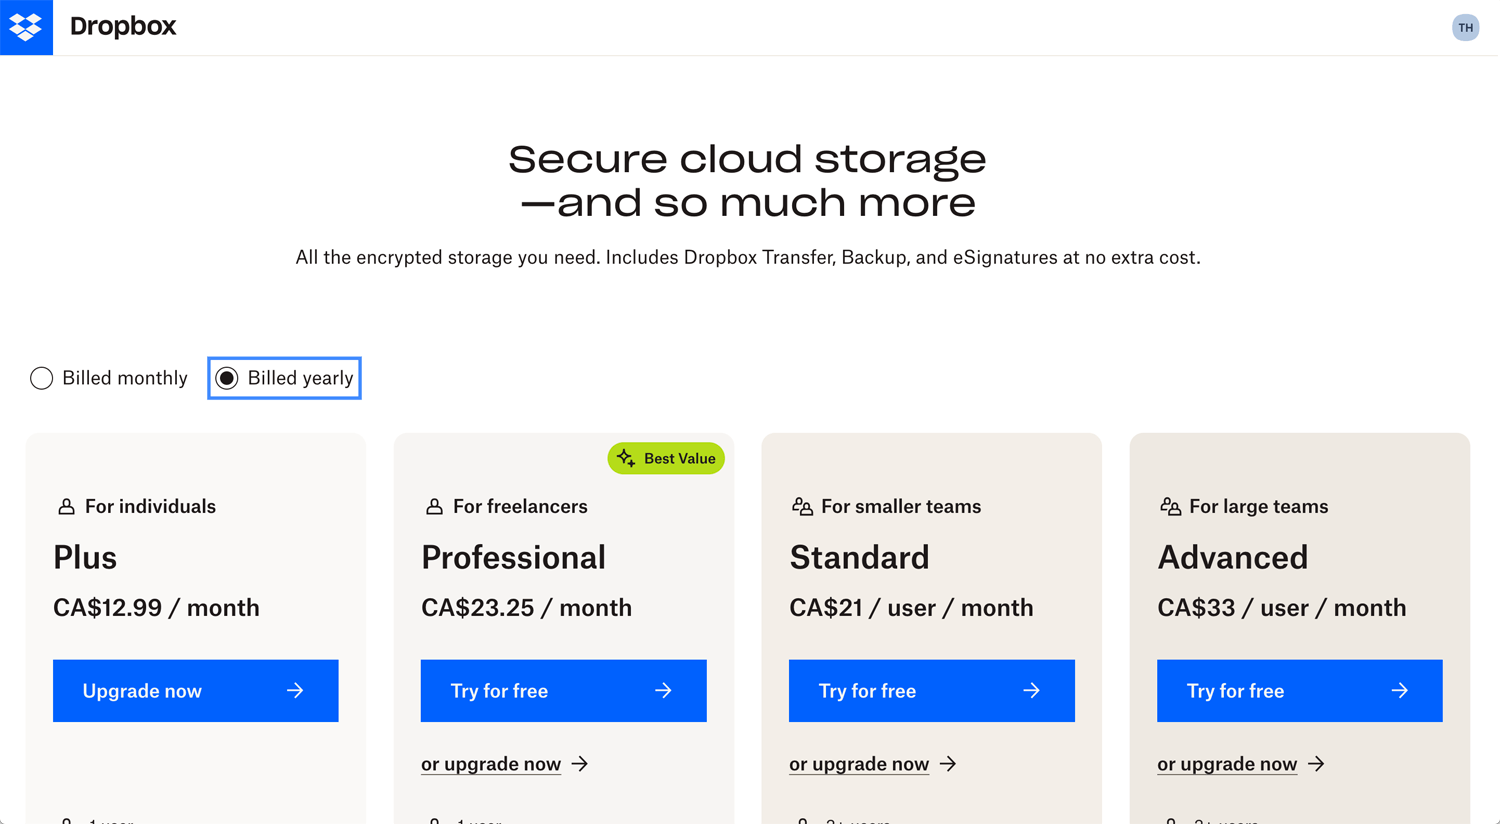Try the Advanced plan for free
Image resolution: width=1500 pixels, height=824 pixels.
click(1300, 691)
